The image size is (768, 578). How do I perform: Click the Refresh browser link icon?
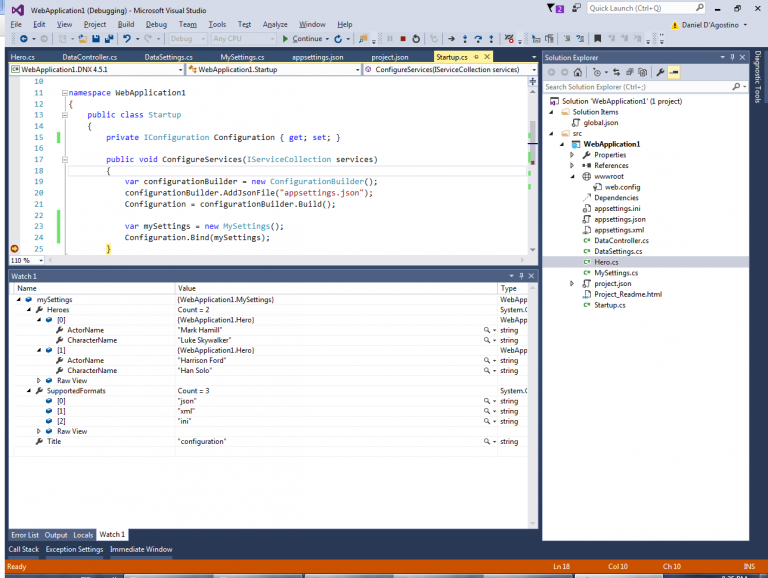point(338,39)
